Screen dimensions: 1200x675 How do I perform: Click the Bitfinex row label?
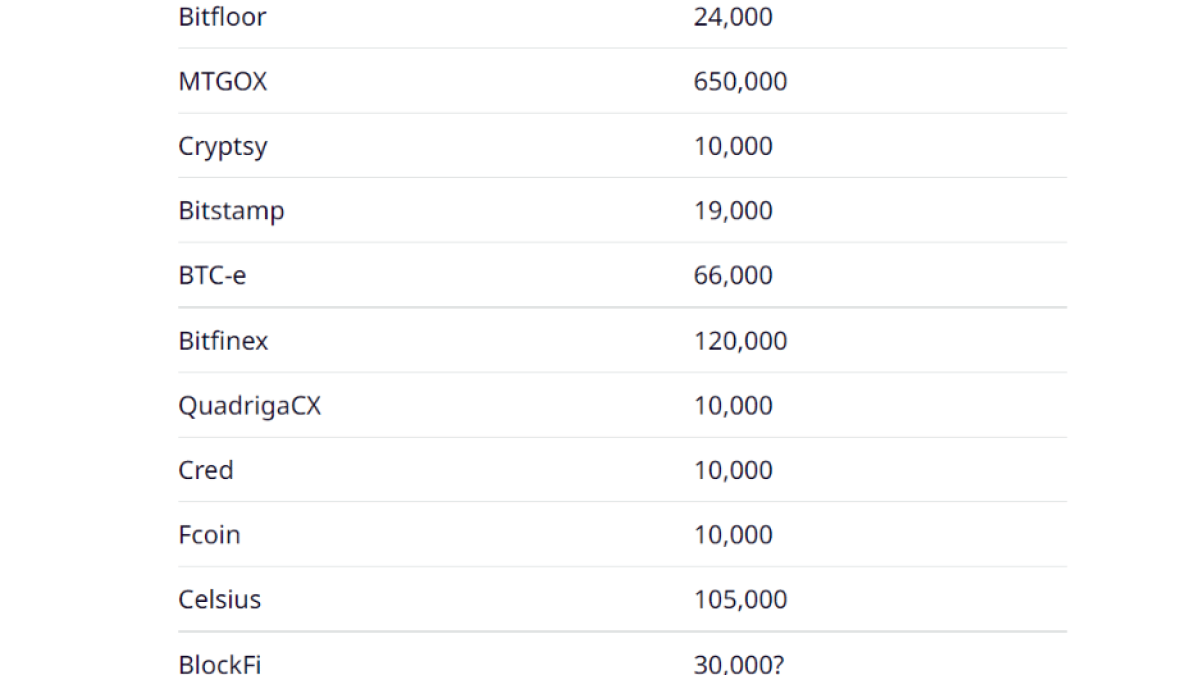(x=223, y=341)
